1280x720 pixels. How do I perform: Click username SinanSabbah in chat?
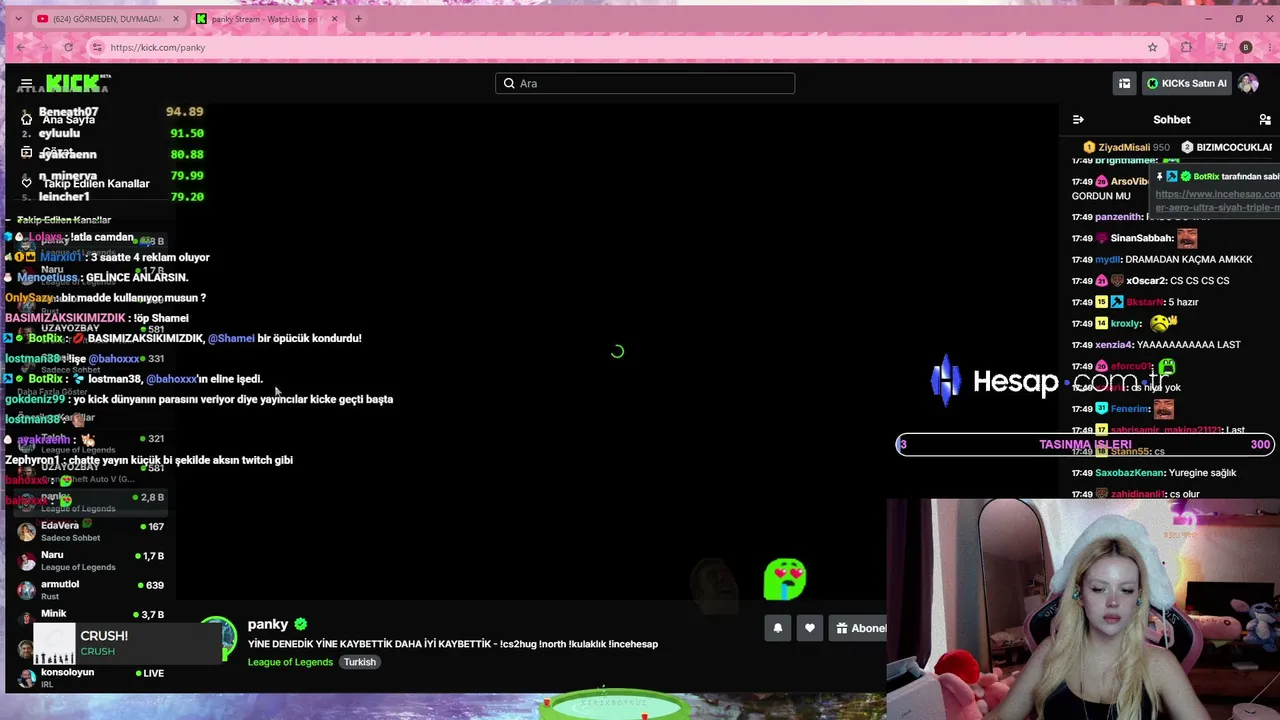[1142, 238]
